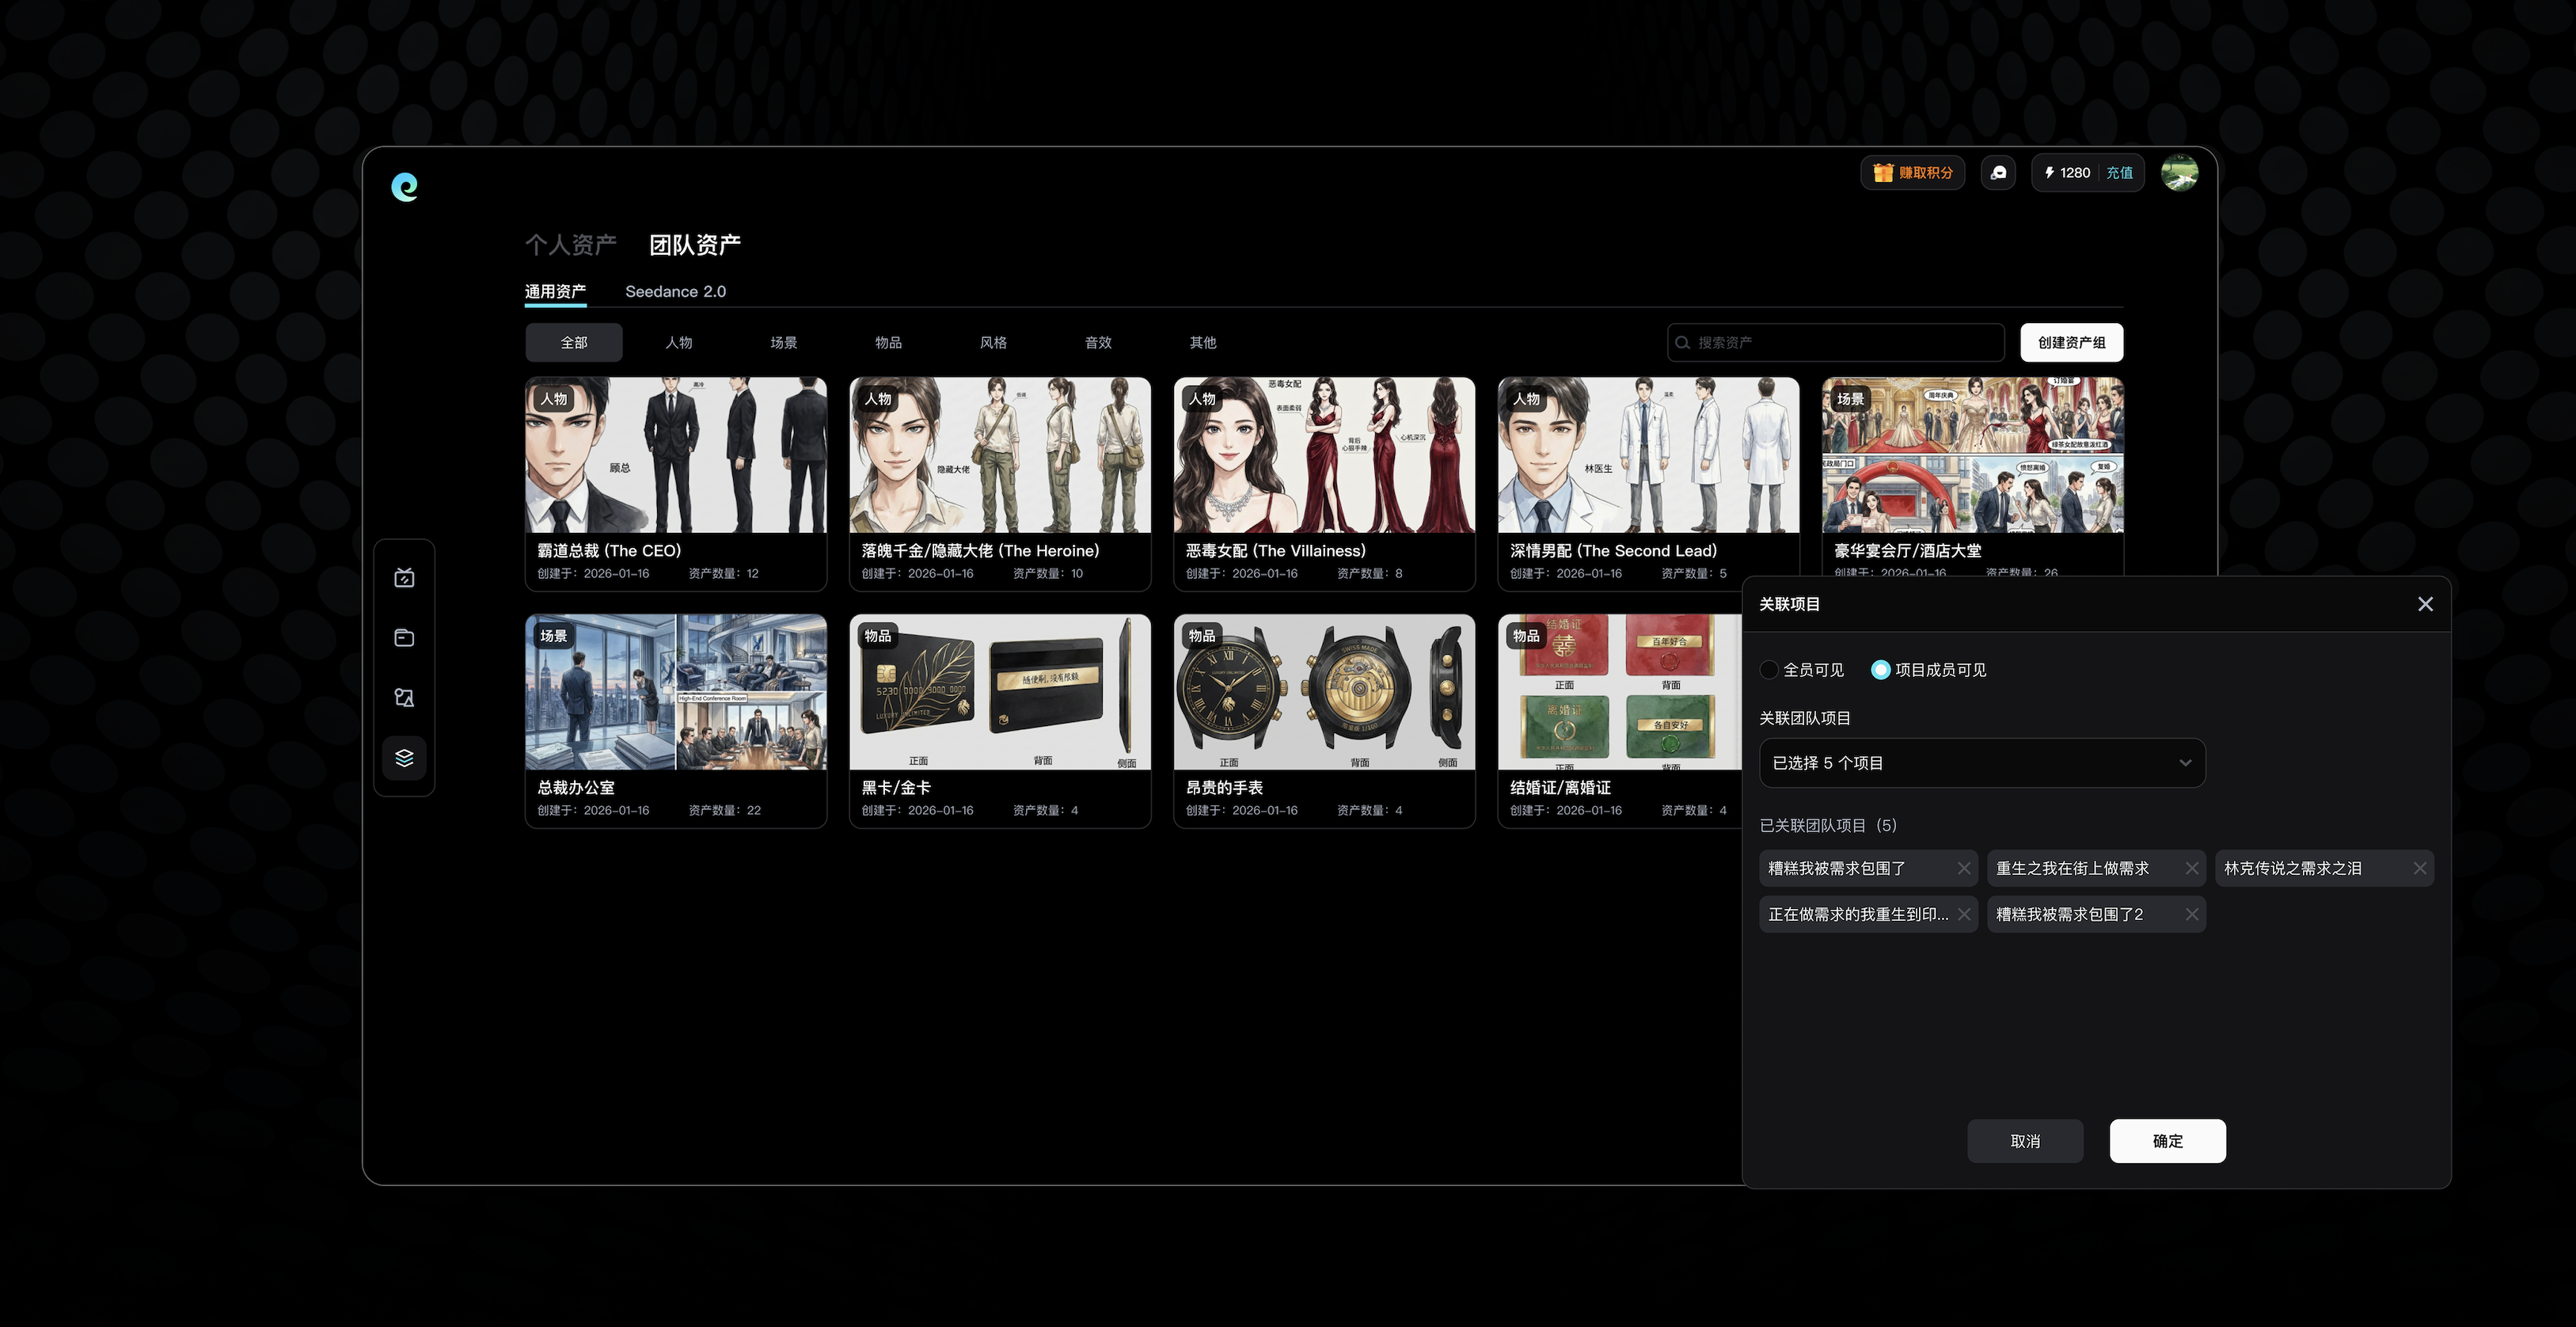Remove the 林克传说之需求之泪 project tag

(x=2419, y=868)
